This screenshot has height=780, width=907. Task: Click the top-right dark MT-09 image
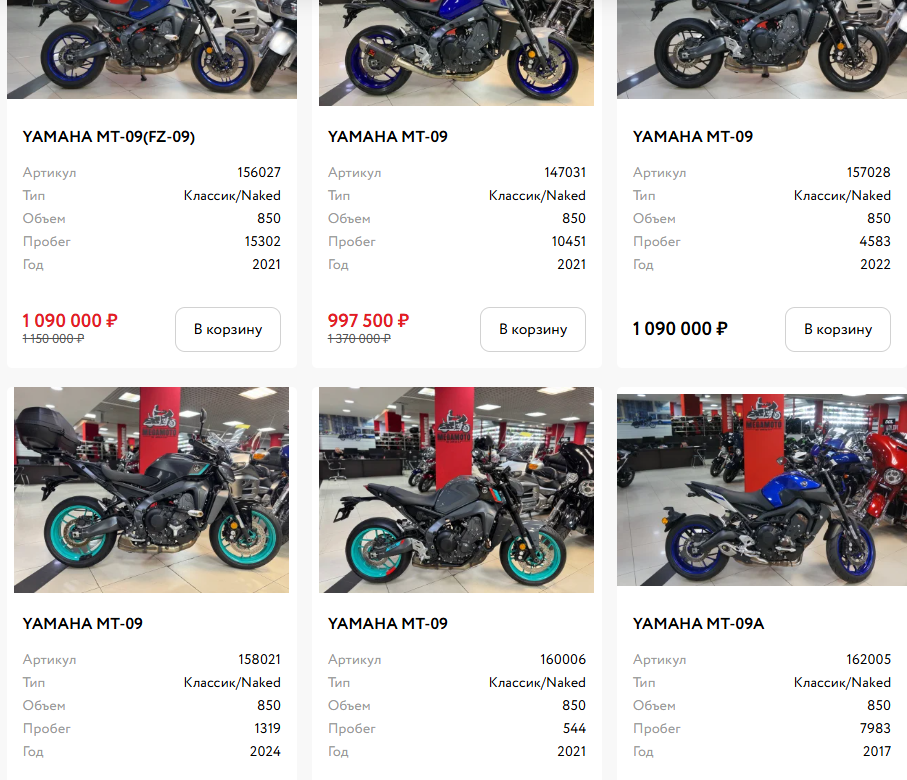(x=762, y=49)
